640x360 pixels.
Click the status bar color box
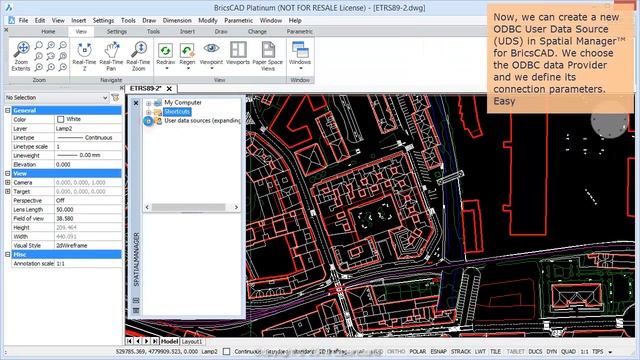(227, 351)
